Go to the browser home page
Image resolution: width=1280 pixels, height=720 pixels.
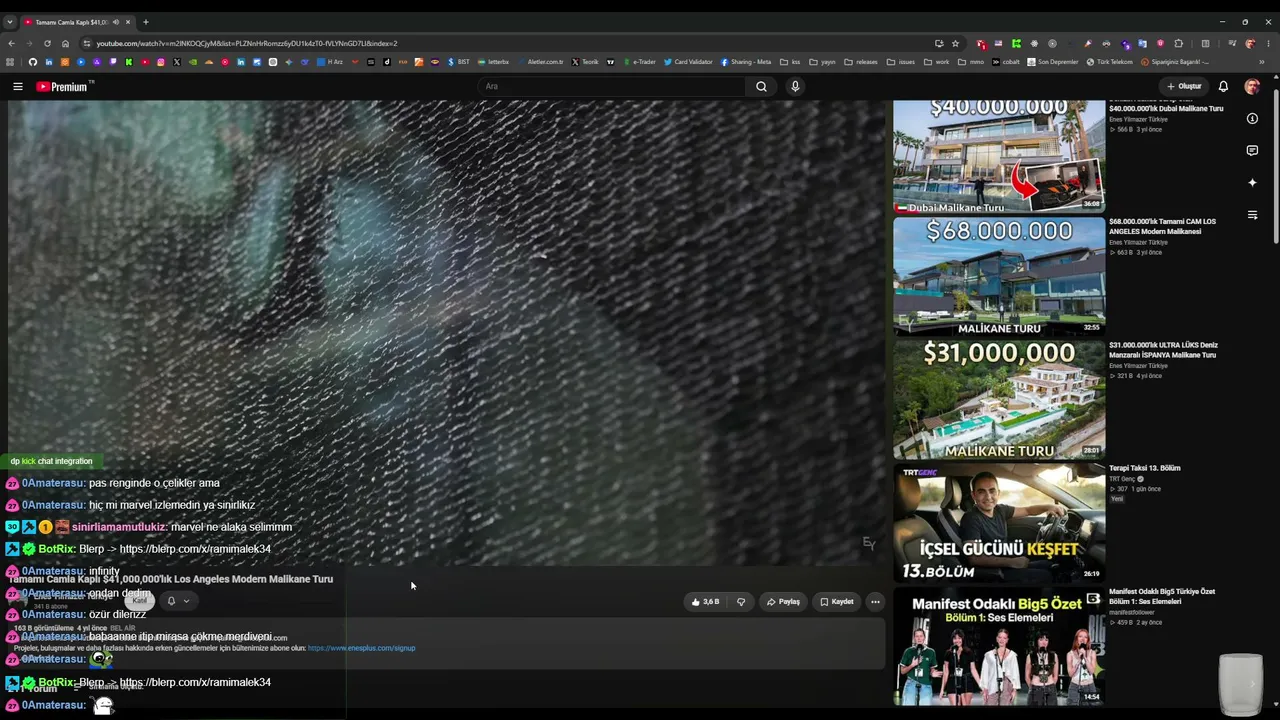[65, 43]
